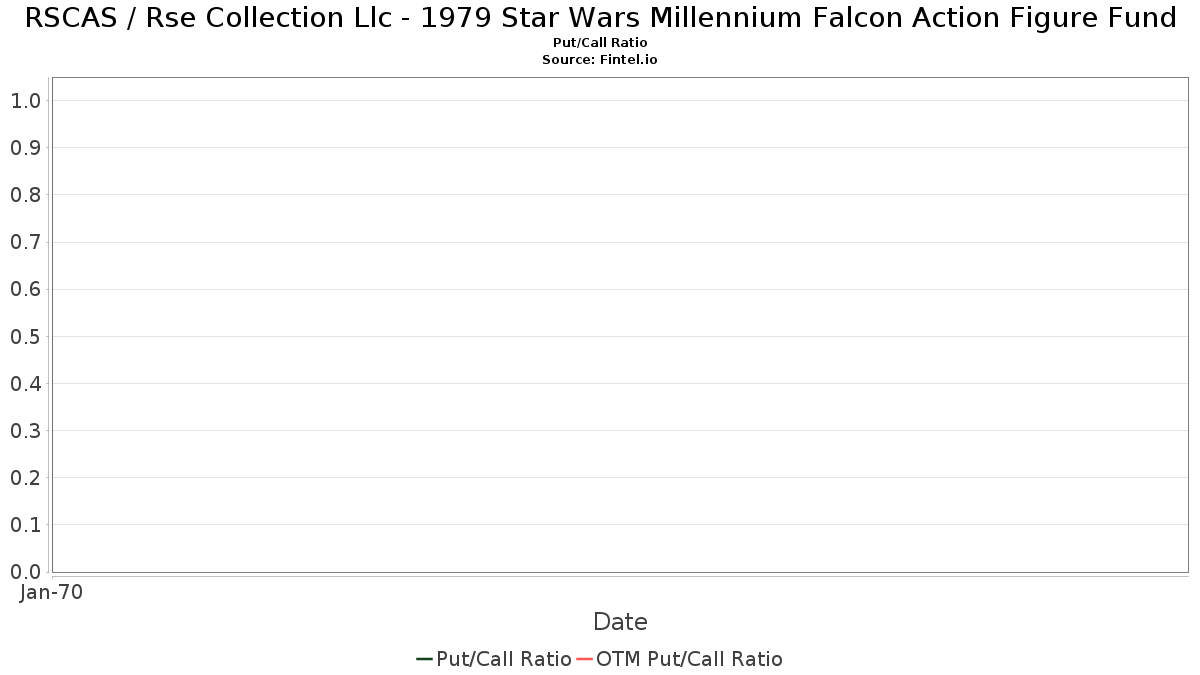Toggle the OTM Put/Call Ratio legend label
1200x675 pixels.
point(689,659)
